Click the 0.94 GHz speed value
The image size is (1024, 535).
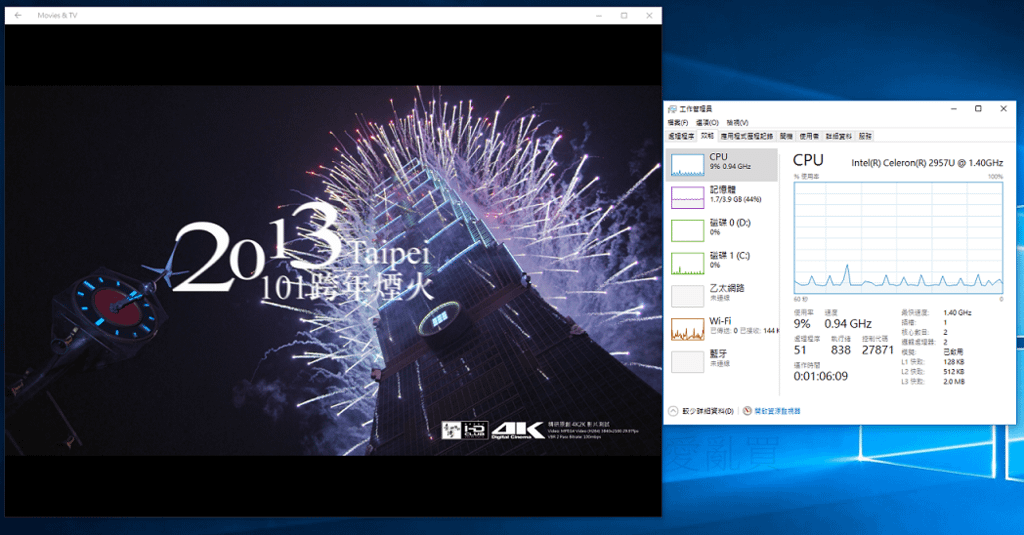click(848, 323)
